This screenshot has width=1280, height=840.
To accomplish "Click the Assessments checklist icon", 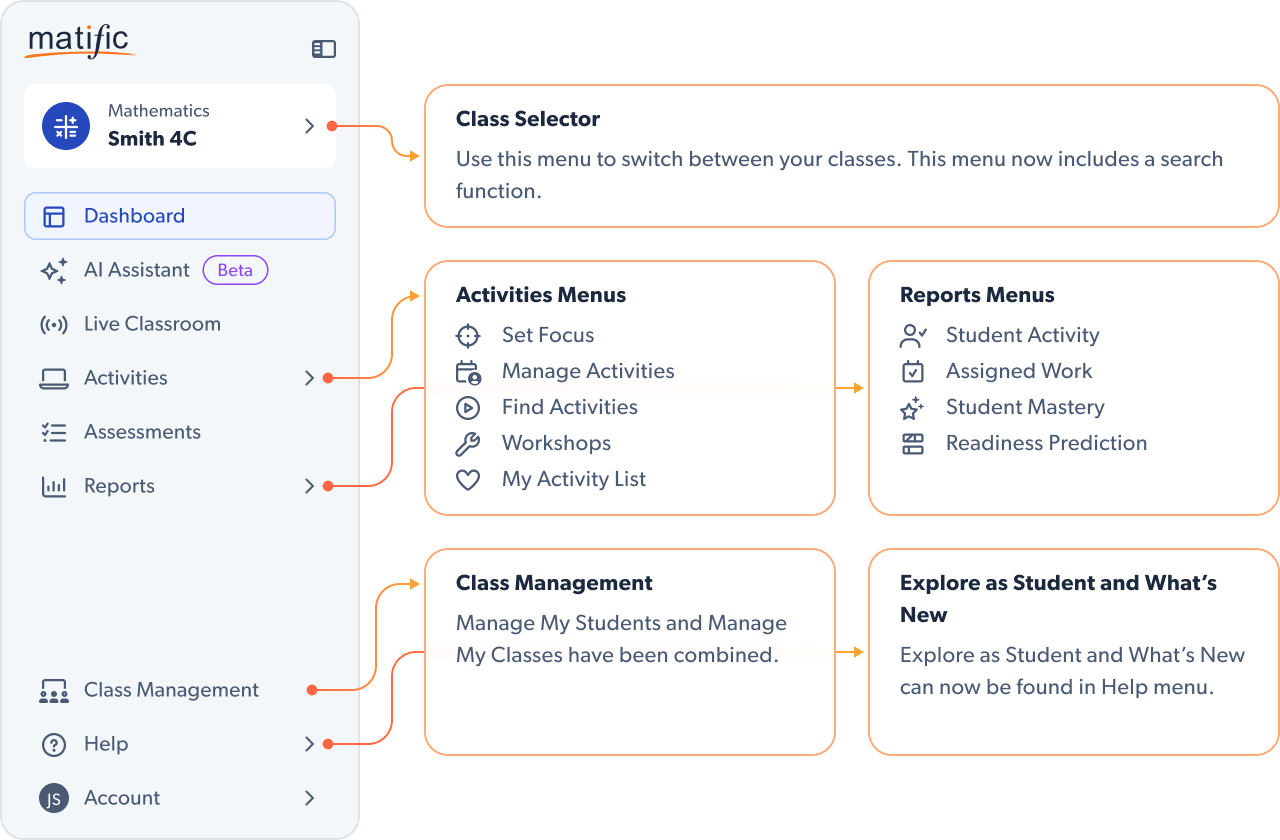I will [x=54, y=433].
